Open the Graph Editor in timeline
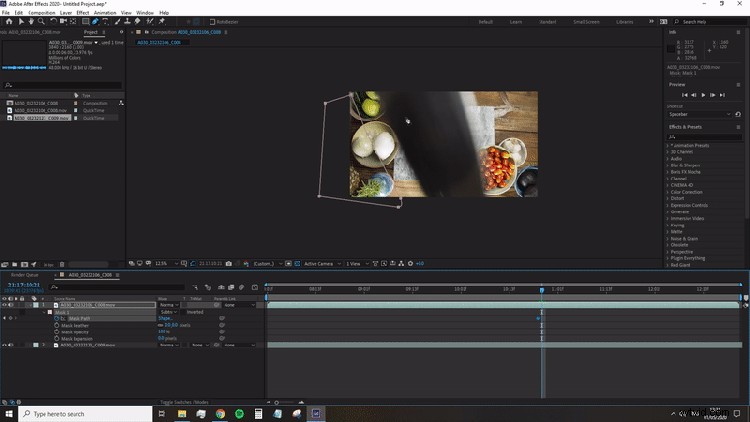750x422 pixels. (254, 288)
